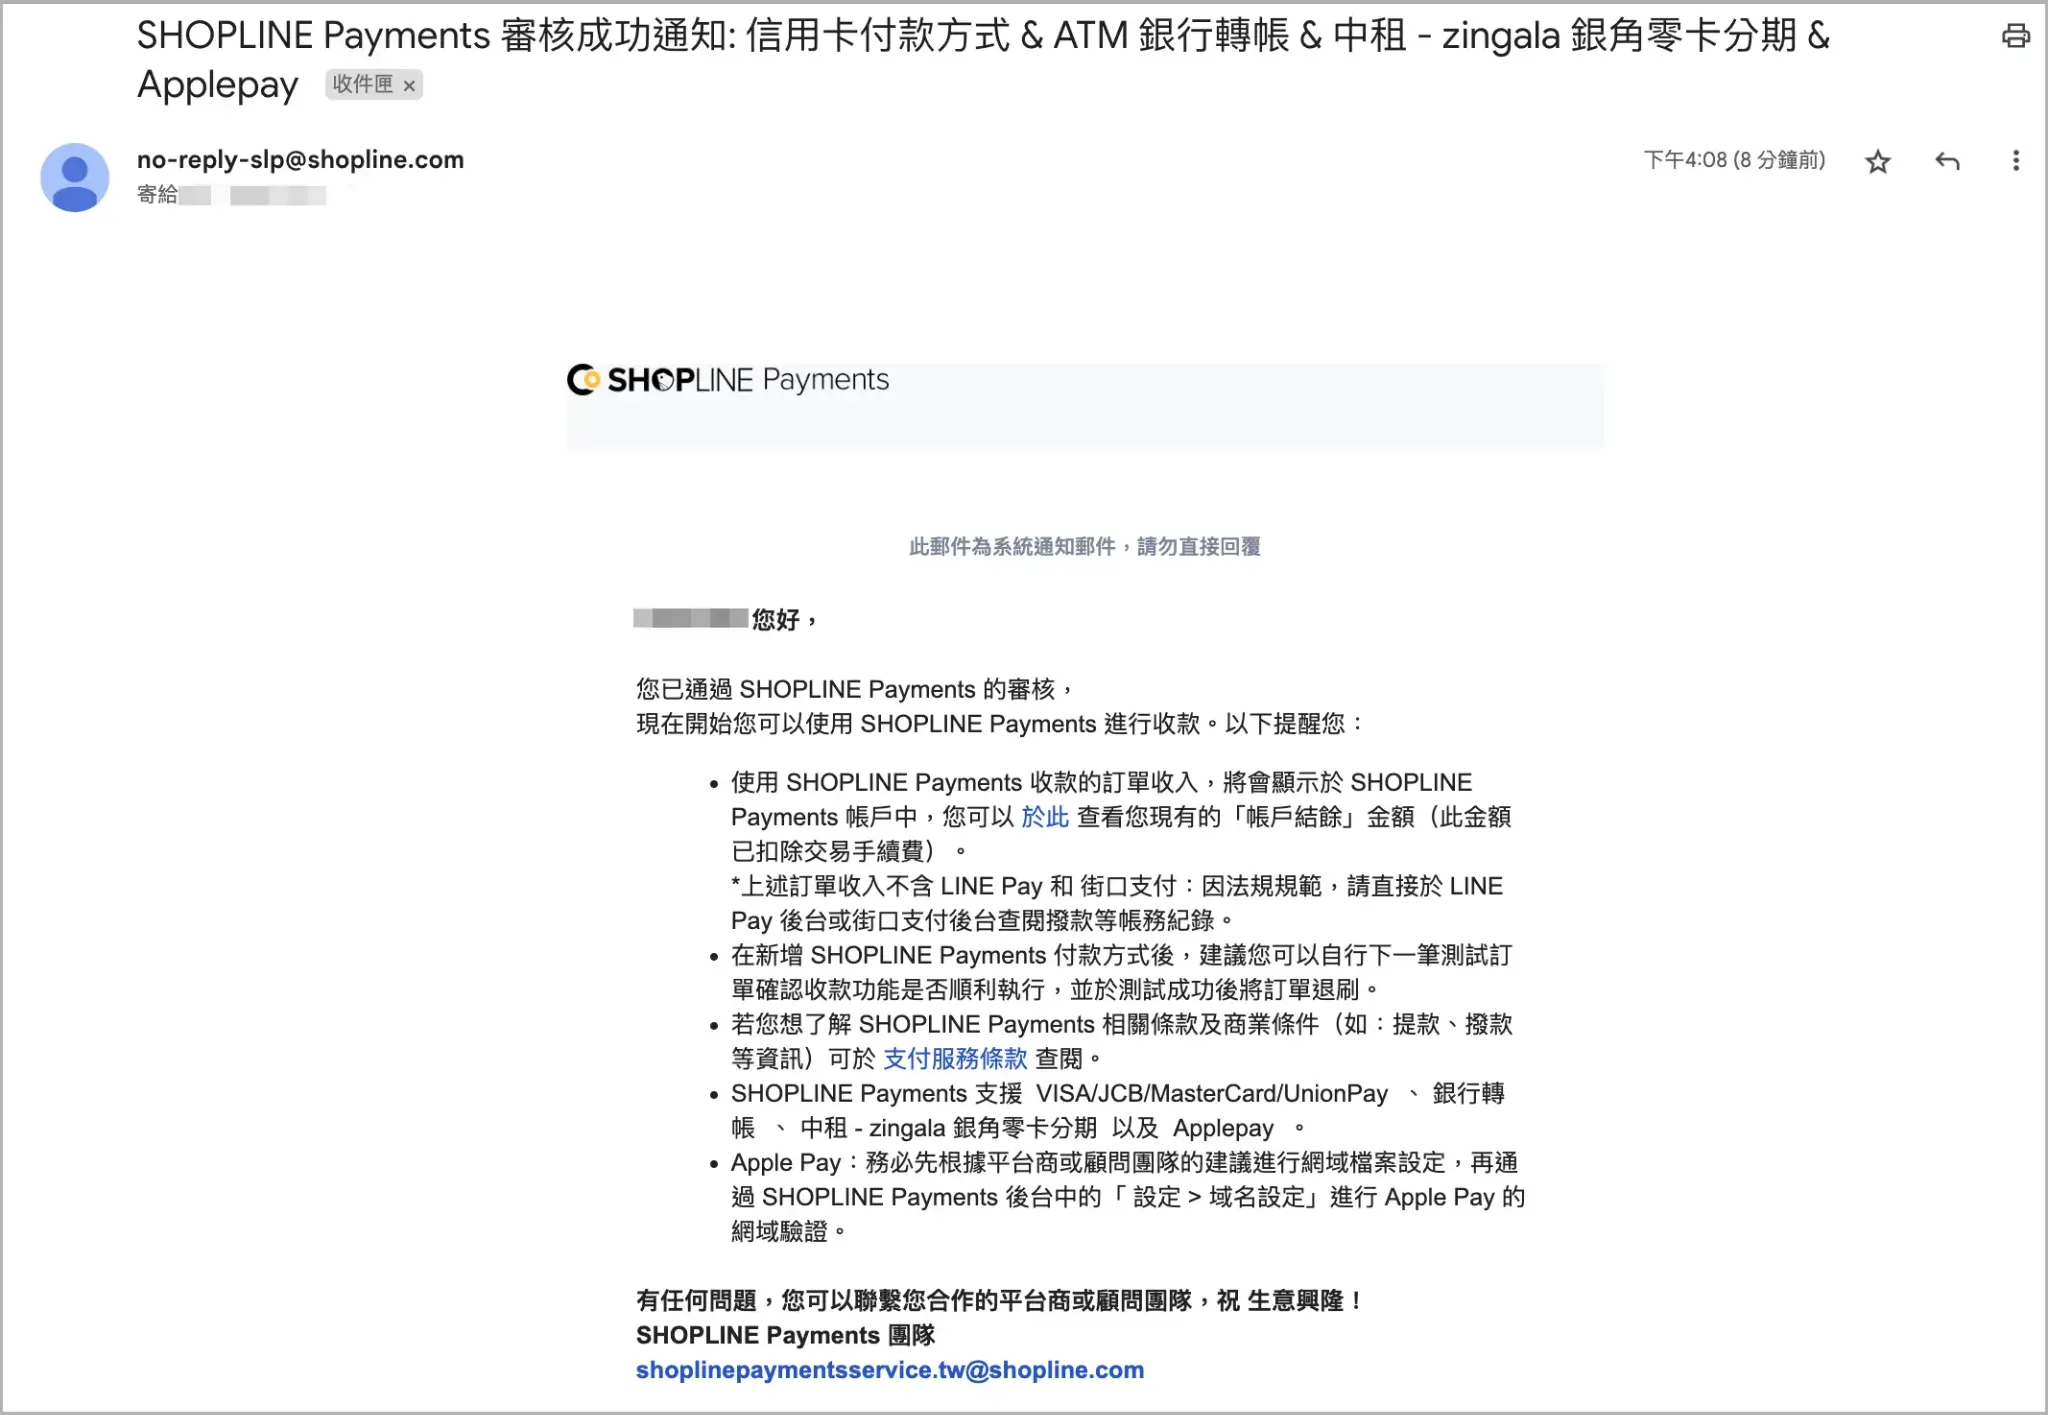The width and height of the screenshot is (2048, 1415).
Task: Reply to the email with arrow icon
Action: (1947, 161)
